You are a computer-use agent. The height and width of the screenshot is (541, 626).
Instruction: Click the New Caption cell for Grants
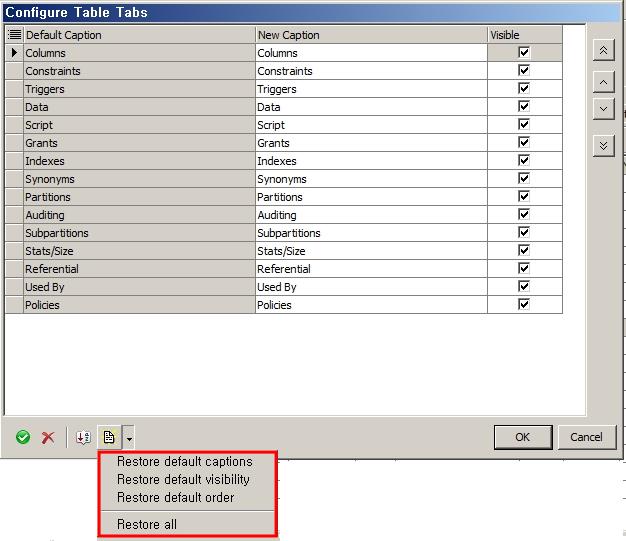coord(370,143)
